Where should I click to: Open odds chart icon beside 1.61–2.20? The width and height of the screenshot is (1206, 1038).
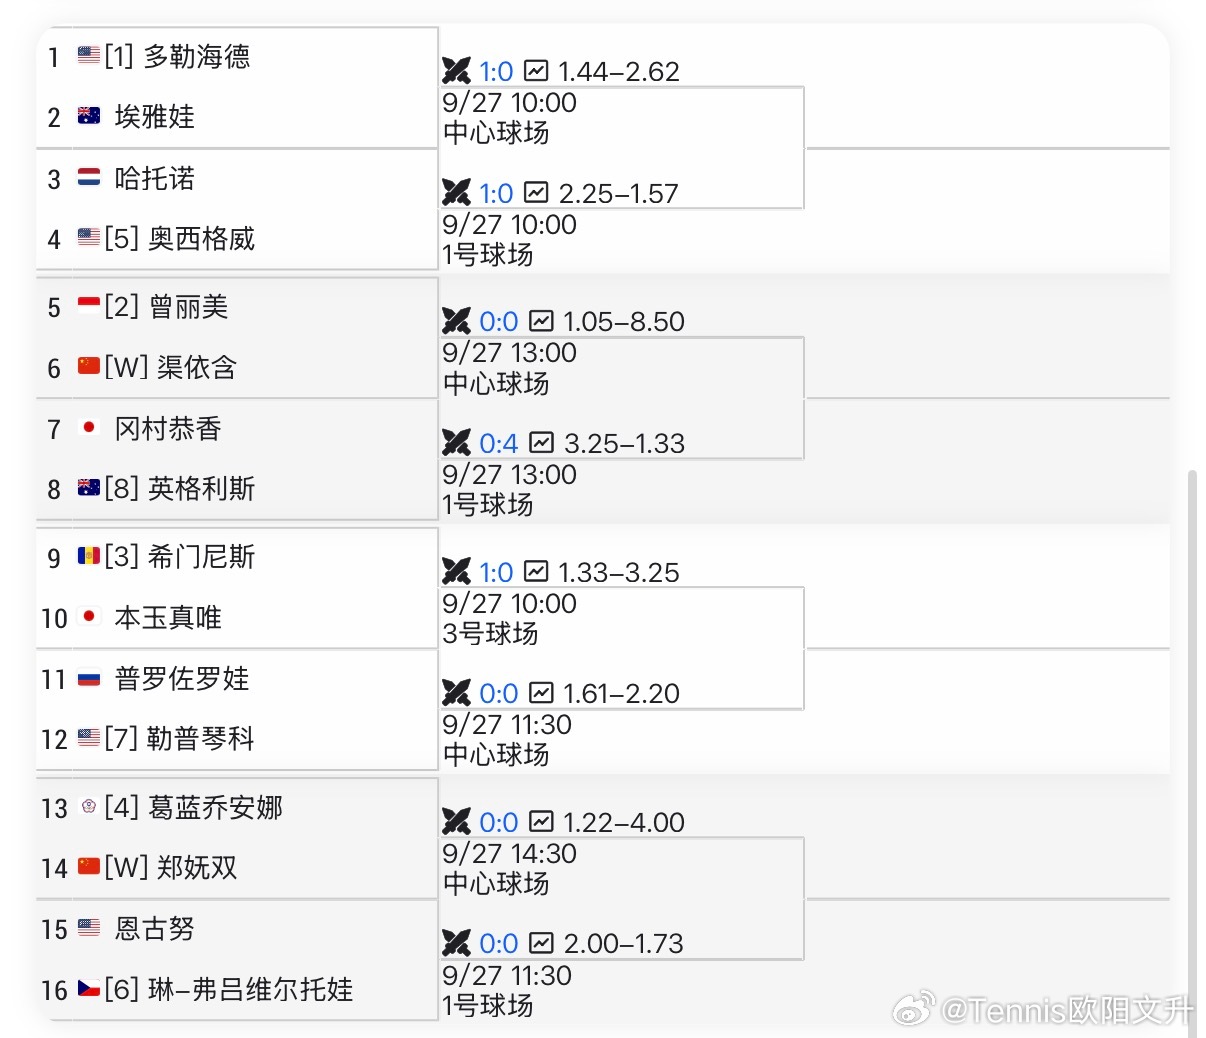tap(541, 692)
